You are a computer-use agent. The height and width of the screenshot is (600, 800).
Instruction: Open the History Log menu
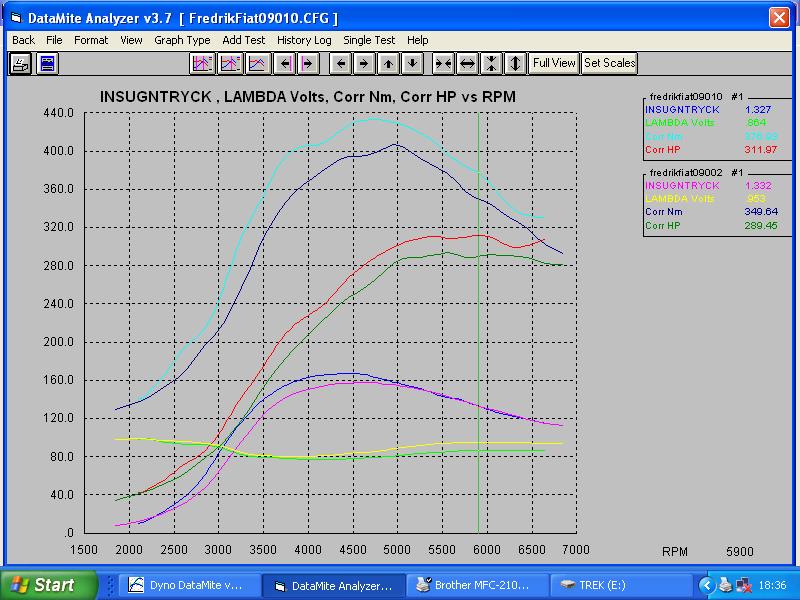pyautogui.click(x=304, y=40)
